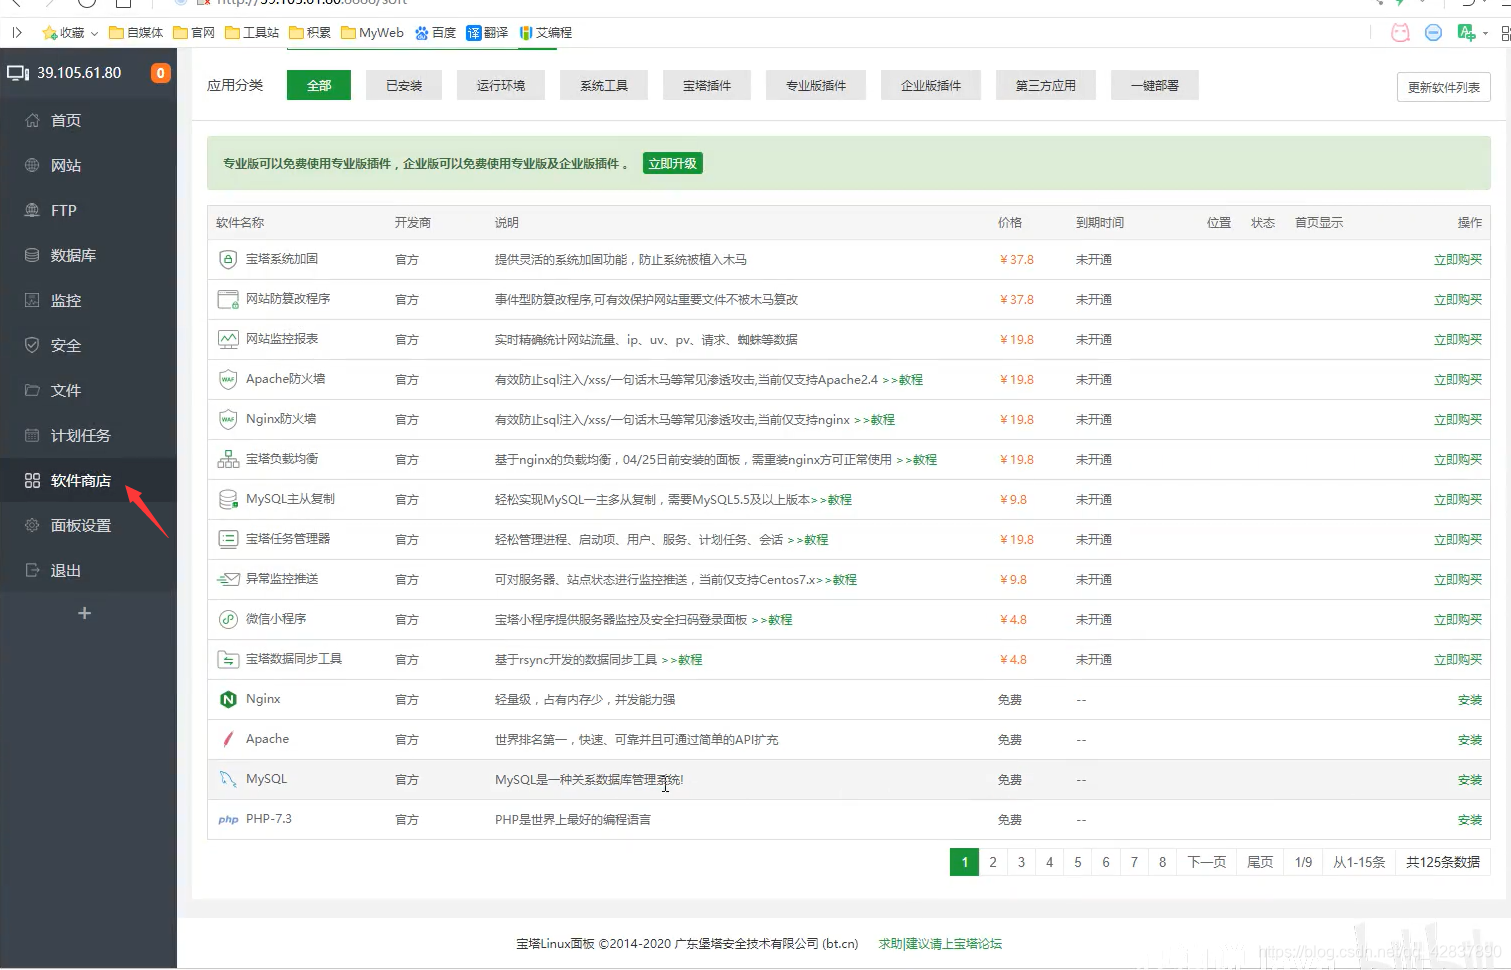The height and width of the screenshot is (970, 1511).
Task: Go to page 2 in pagination
Action: (x=993, y=862)
